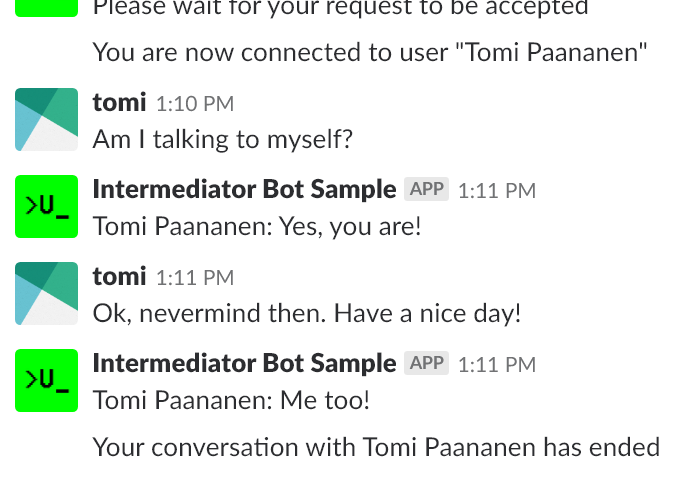The height and width of the screenshot is (480, 681).
Task: Select the "Am I talking to myself?" message
Action: click(222, 138)
